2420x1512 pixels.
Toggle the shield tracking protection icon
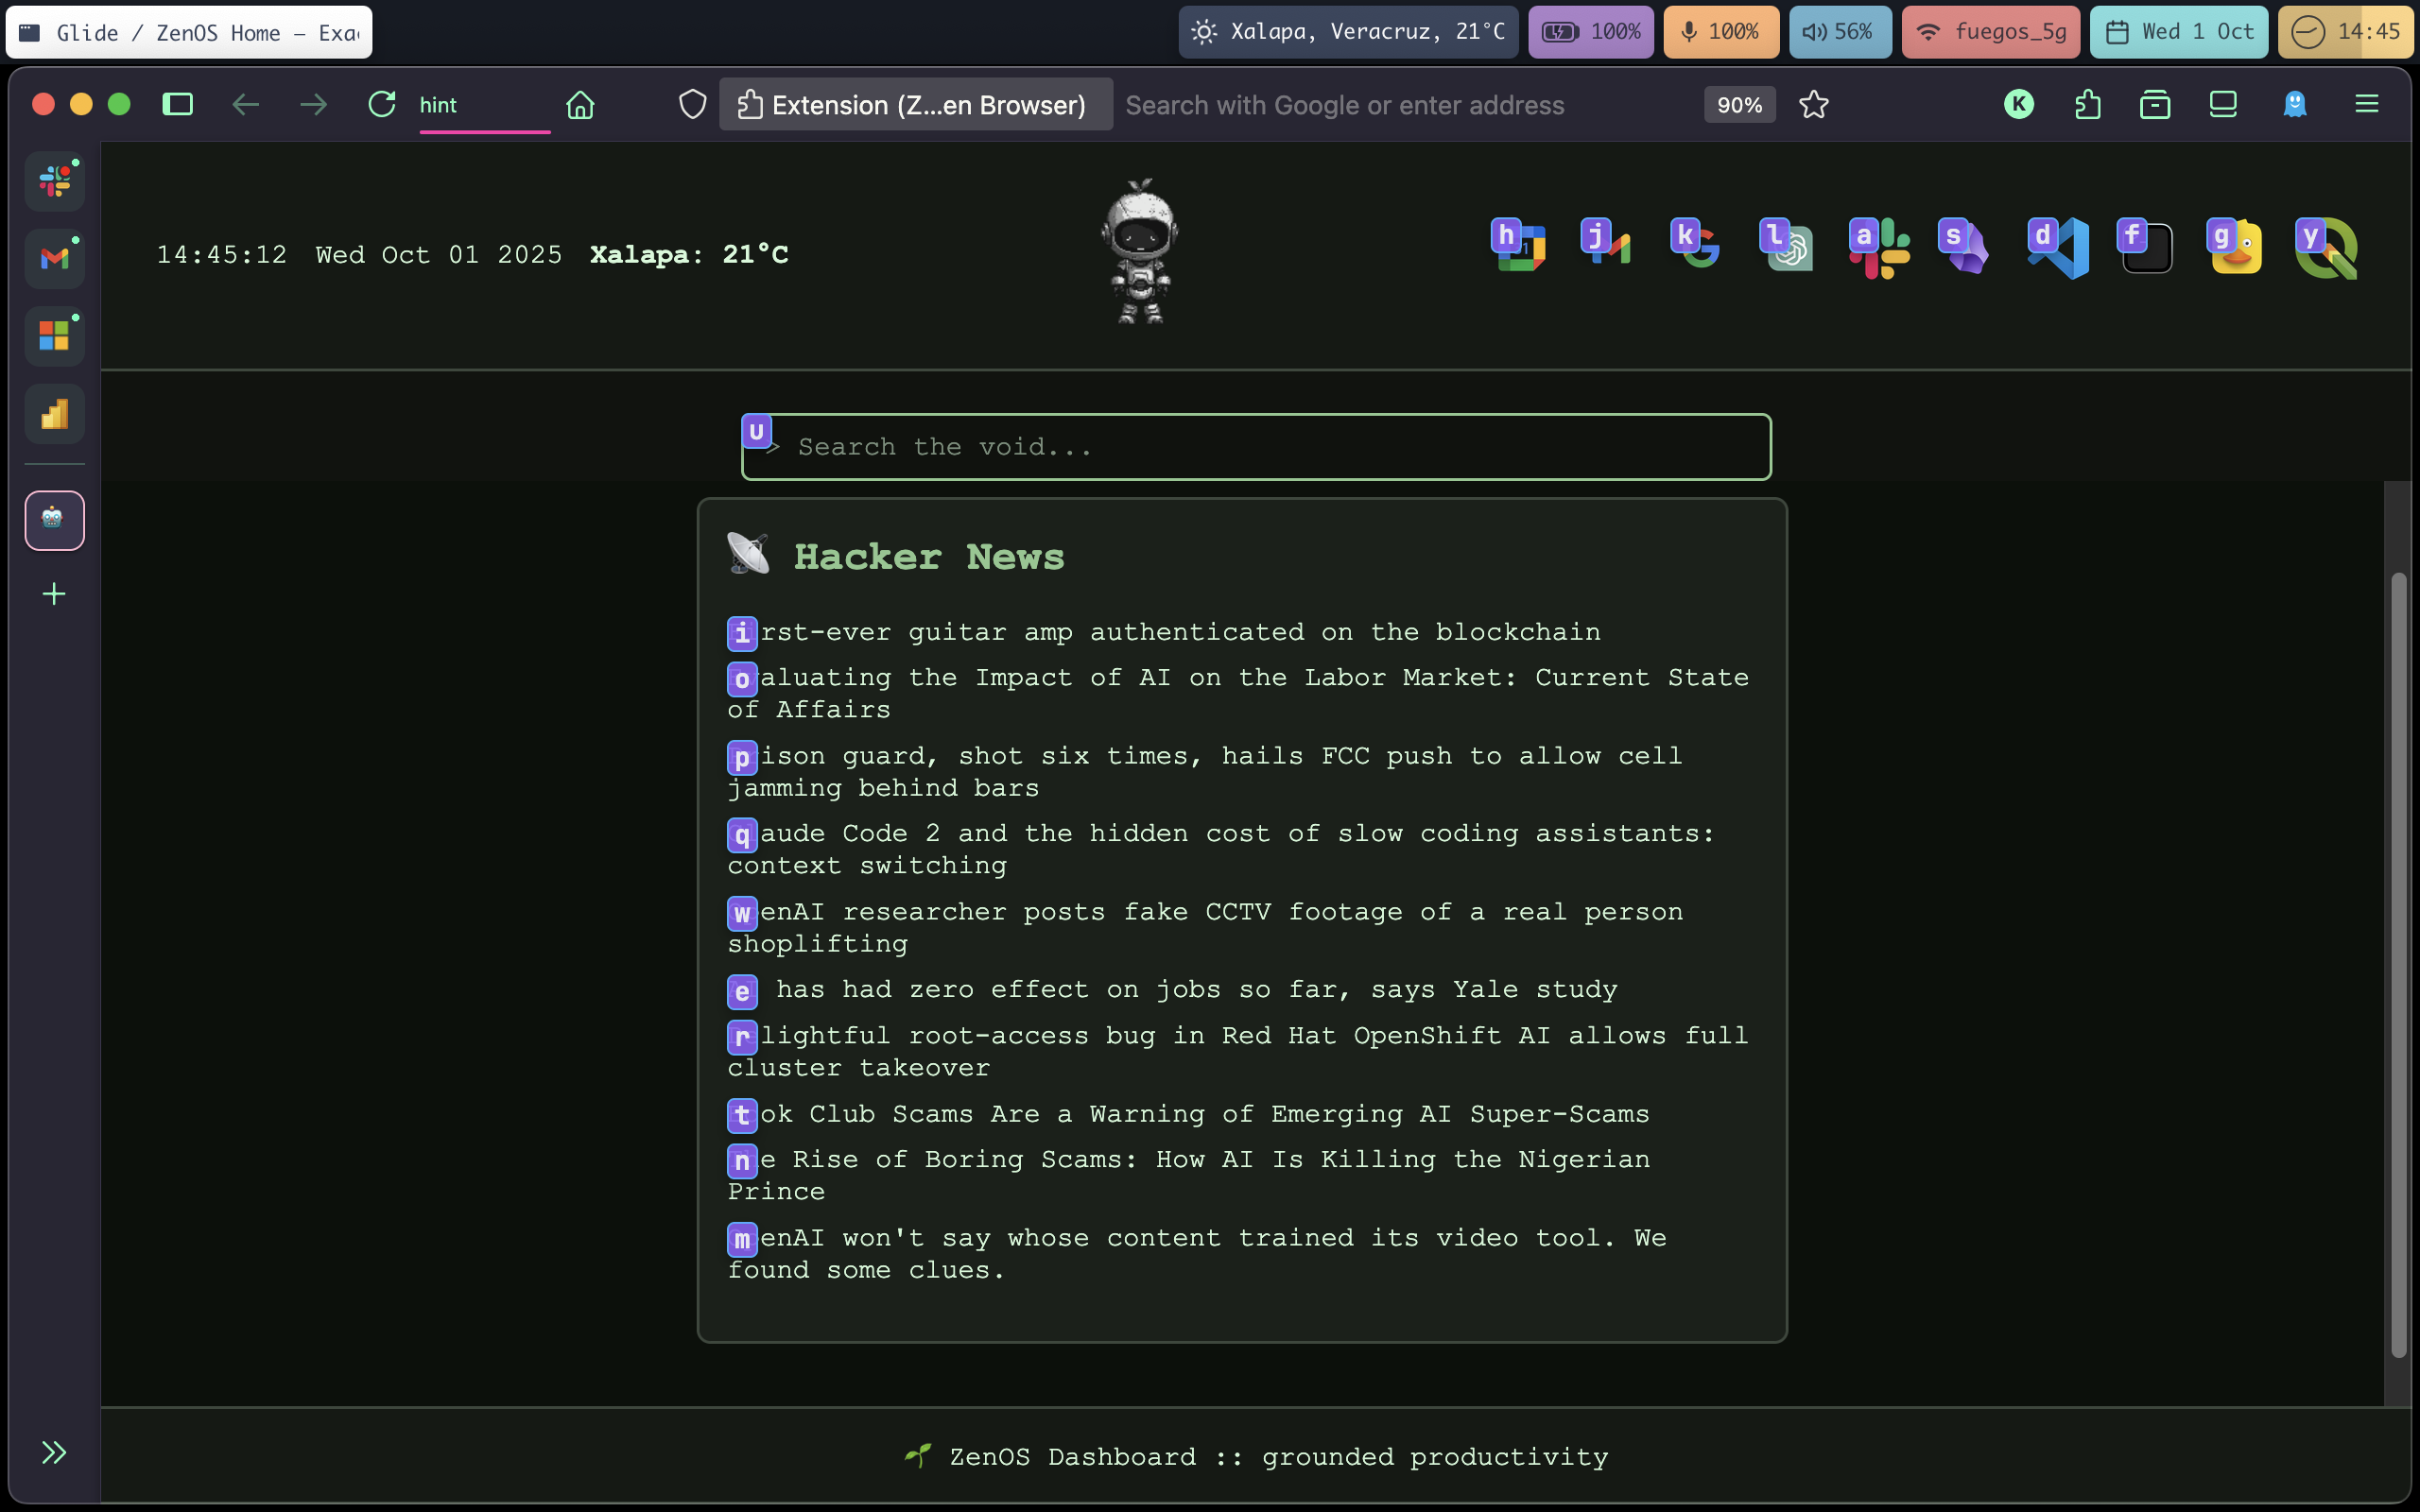click(x=692, y=105)
